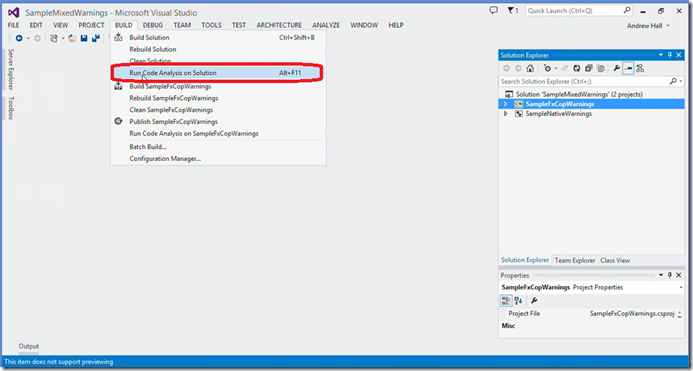The height and width of the screenshot is (371, 693).
Task: Click Solution Explorer Back button
Action: tap(506, 69)
